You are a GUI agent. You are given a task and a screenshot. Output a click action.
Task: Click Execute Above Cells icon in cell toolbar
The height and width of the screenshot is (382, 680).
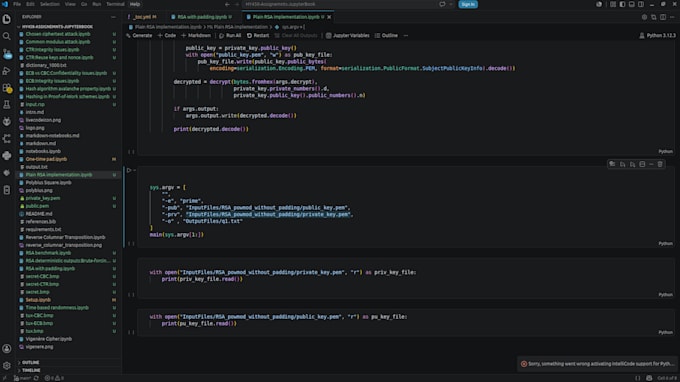point(622,164)
